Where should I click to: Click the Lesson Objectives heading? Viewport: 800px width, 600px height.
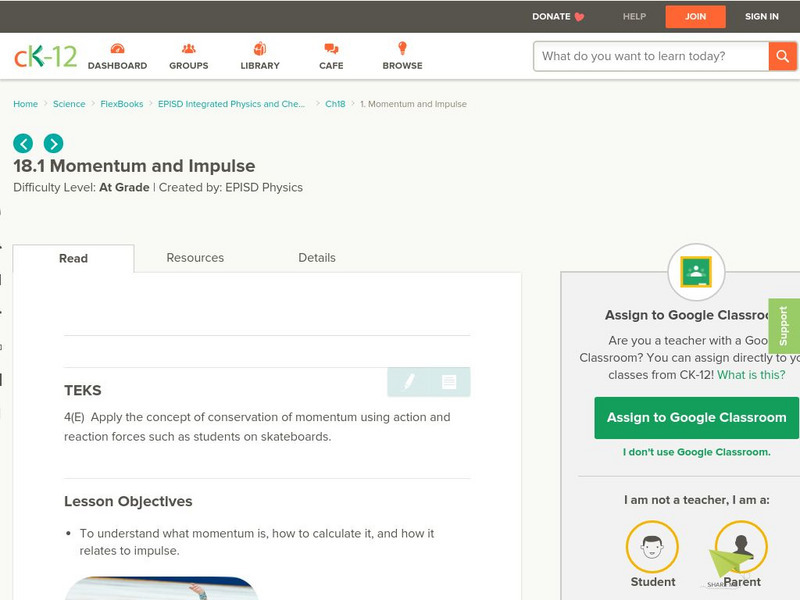[x=128, y=502]
